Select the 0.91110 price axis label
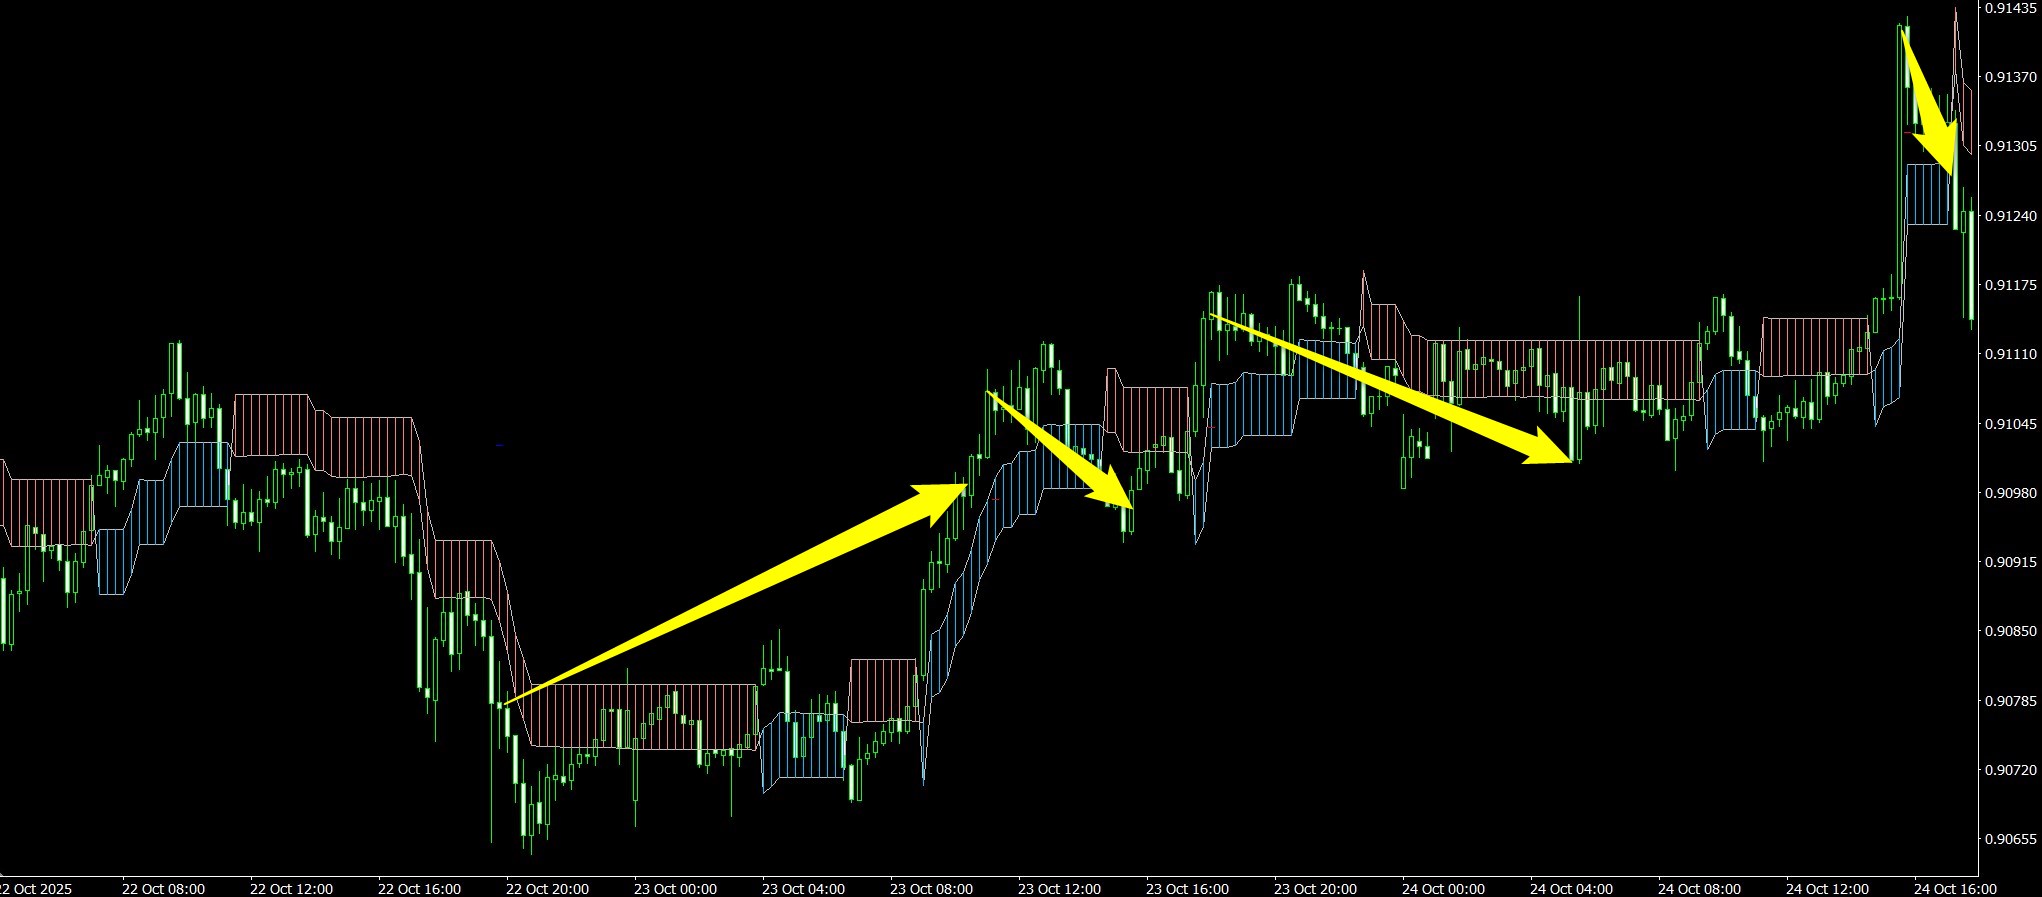The height and width of the screenshot is (897, 2042). 2010,354
